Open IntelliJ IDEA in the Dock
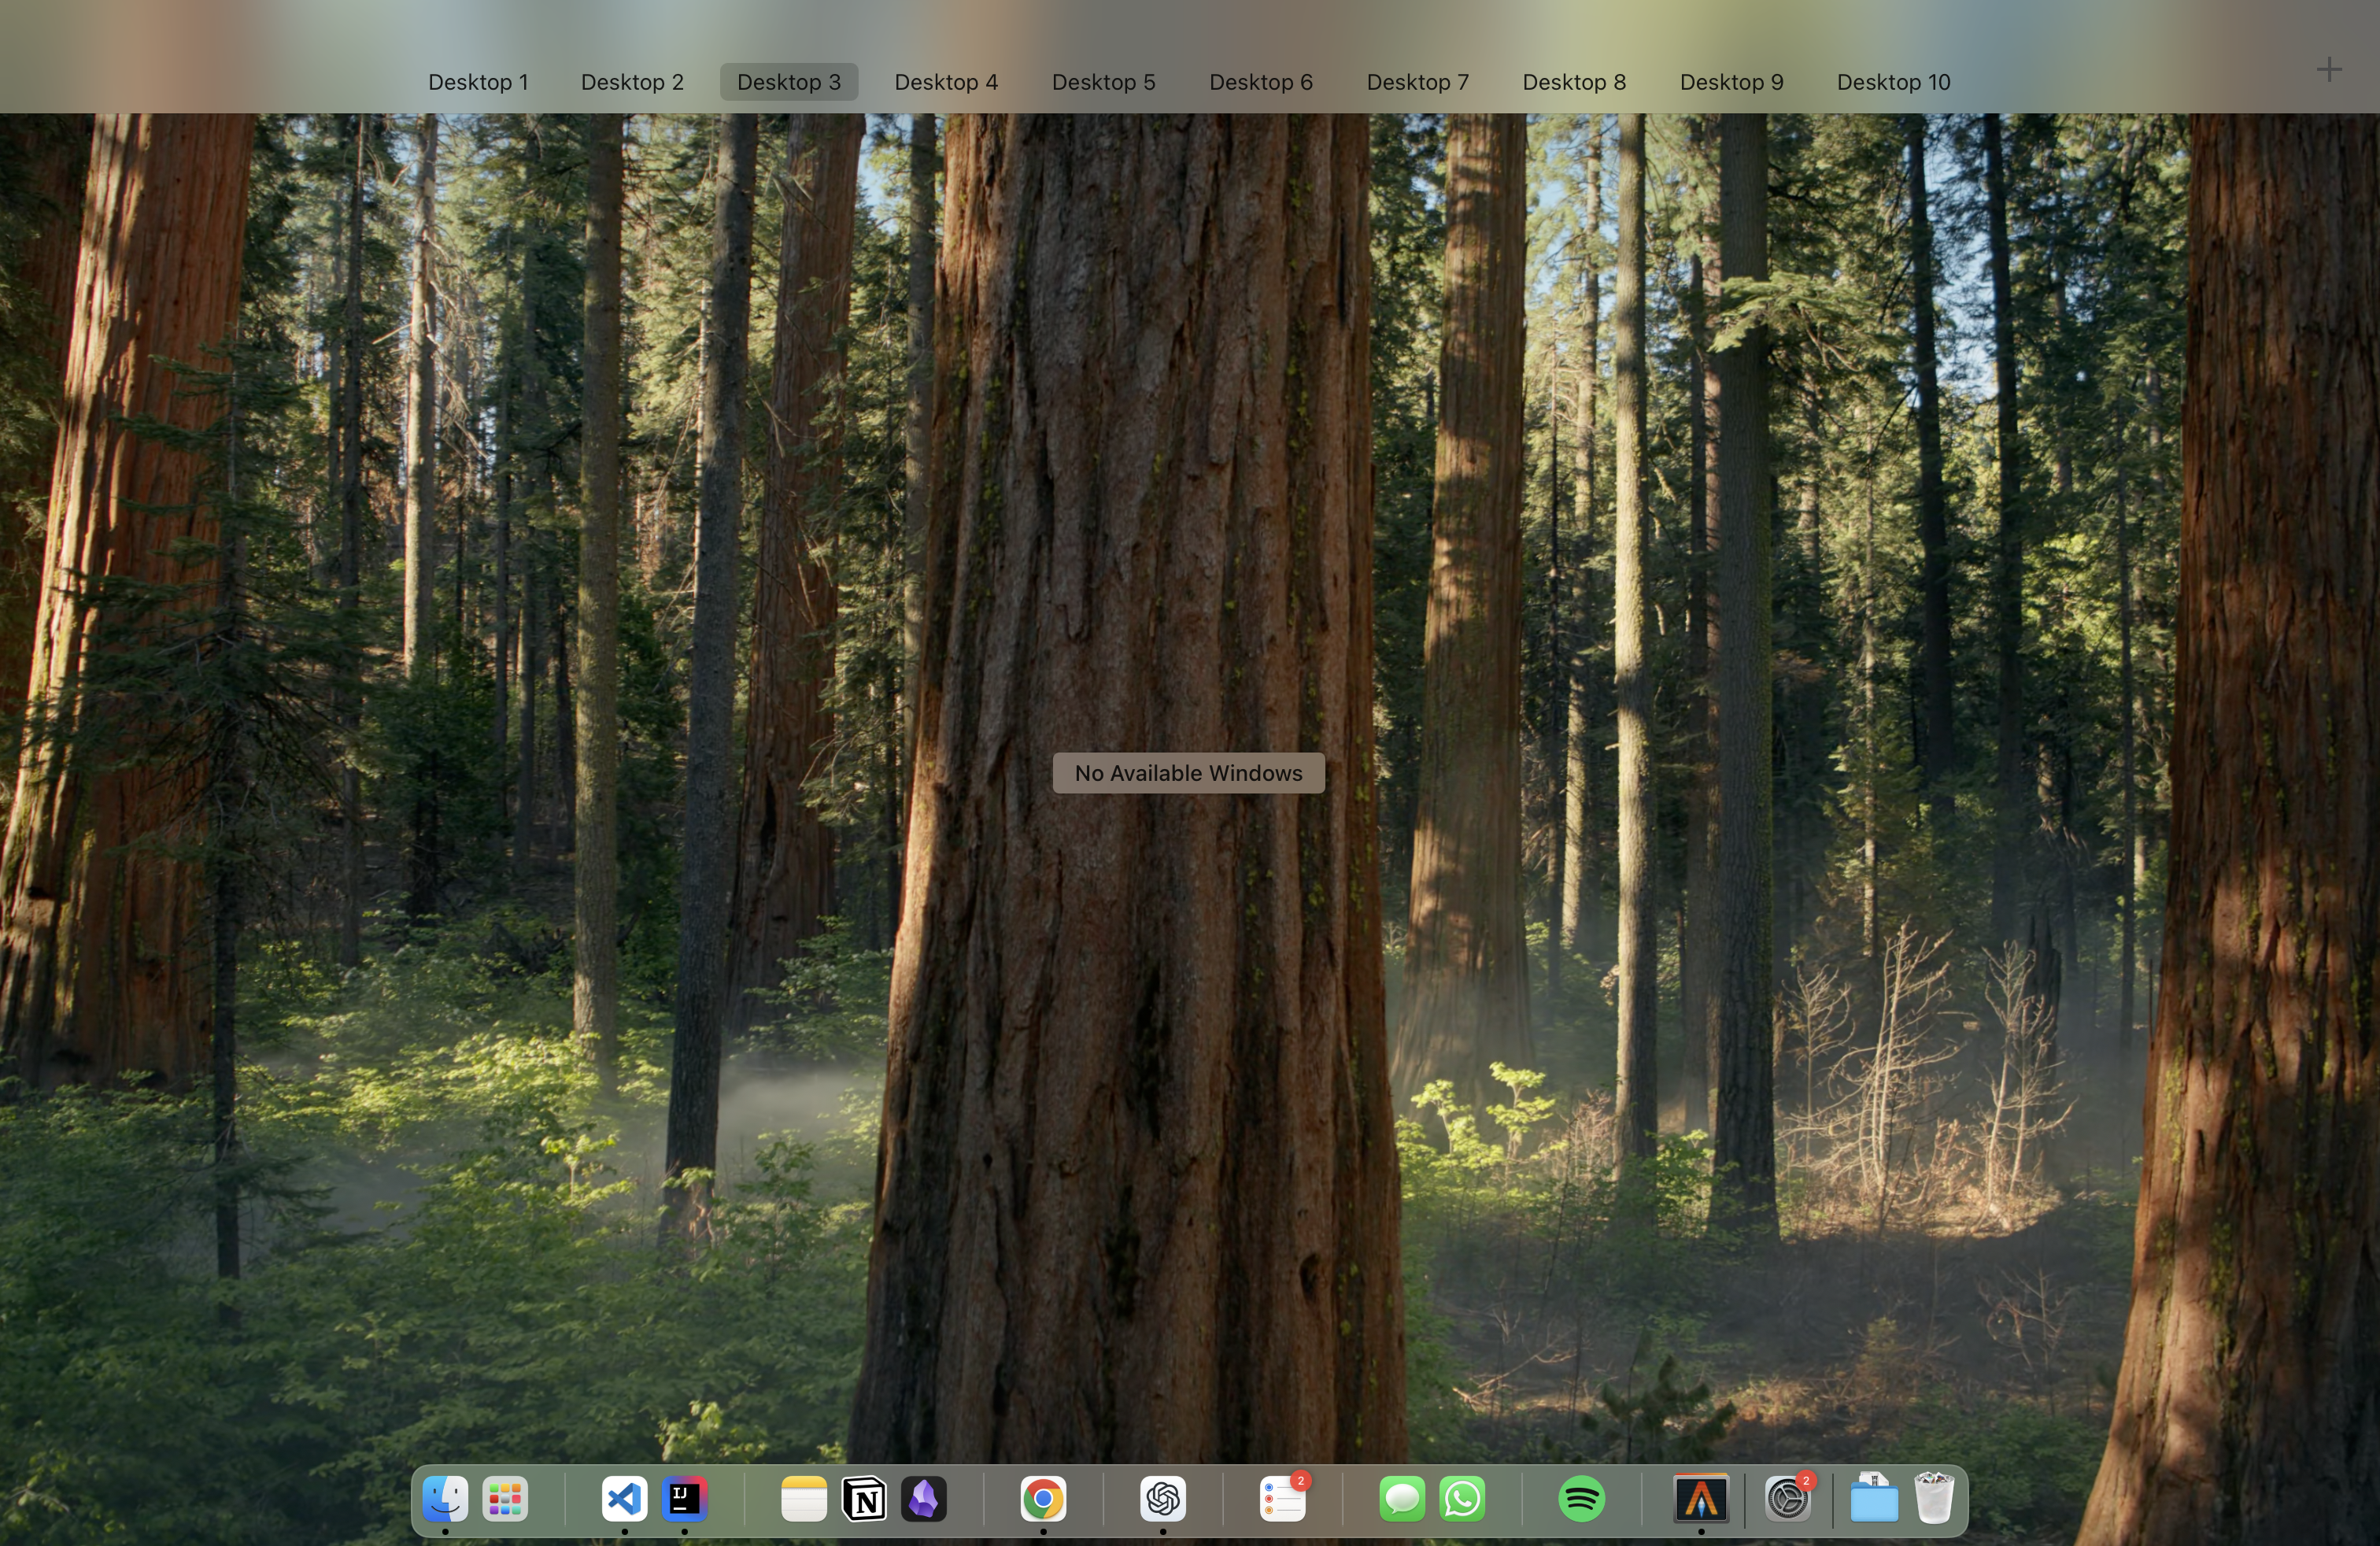Screen dimensions: 2380x1546 click(684, 1499)
